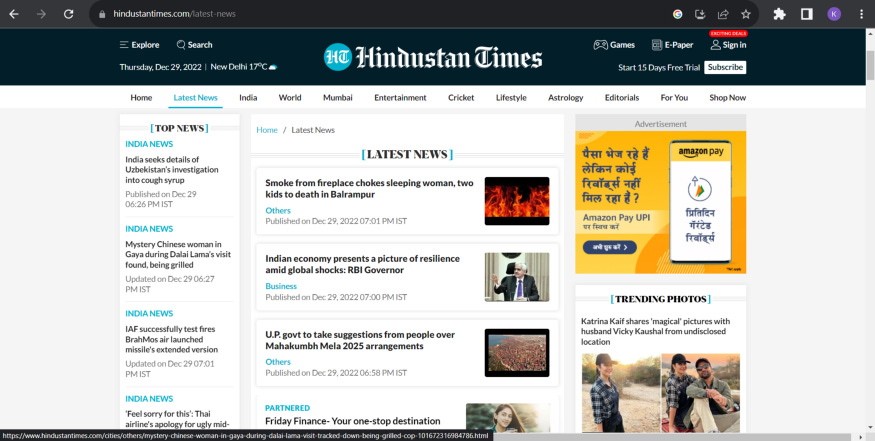875x441 pixels.
Task: Open the Lifestyle nav tab
Action: point(511,97)
